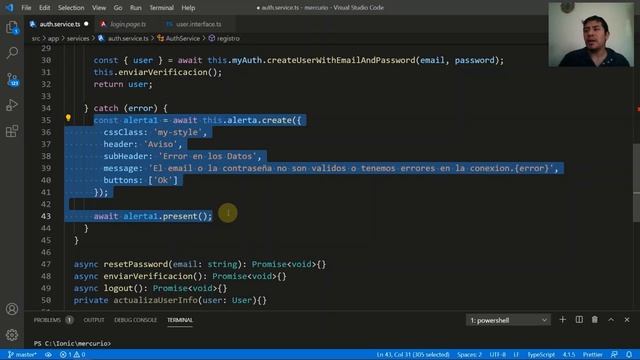Split the terminal pane

click(x=579, y=320)
